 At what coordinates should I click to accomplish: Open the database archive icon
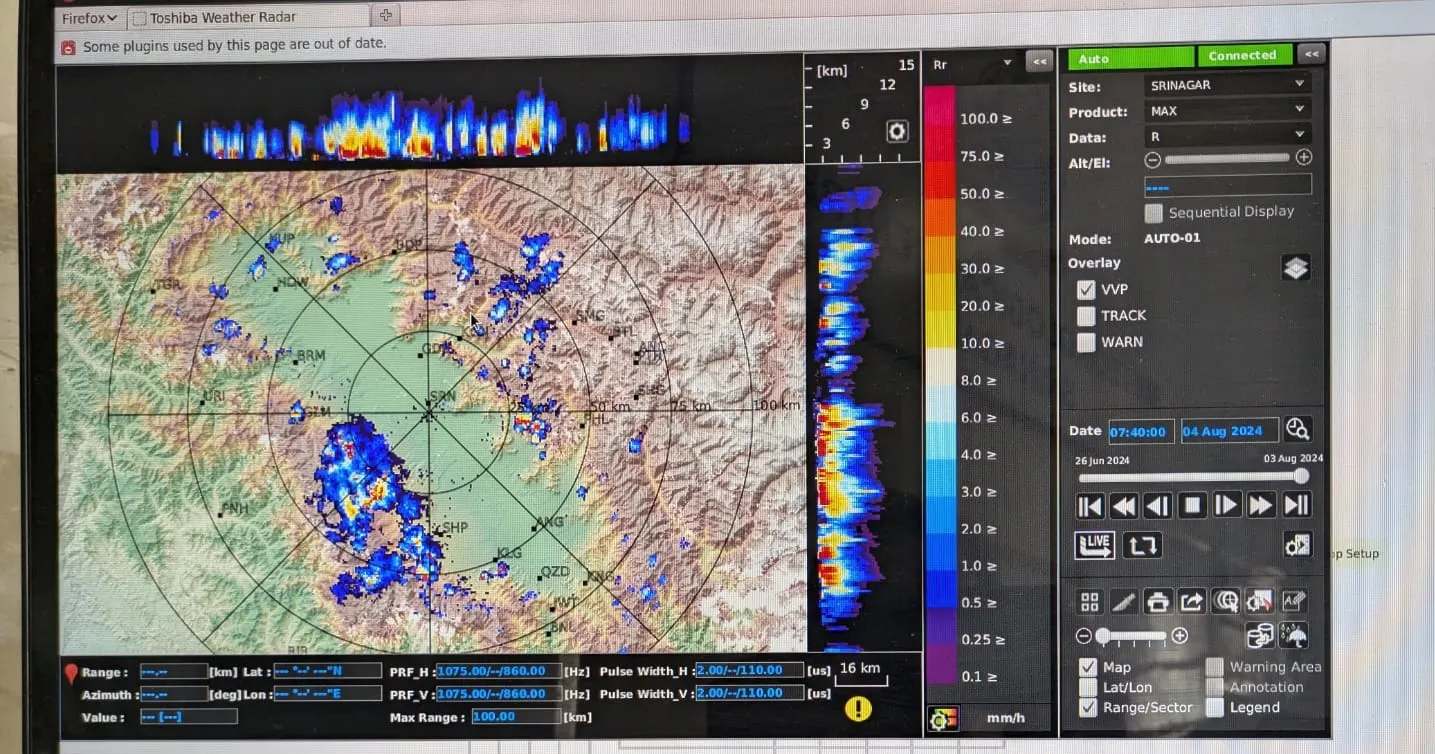[x=1260, y=636]
